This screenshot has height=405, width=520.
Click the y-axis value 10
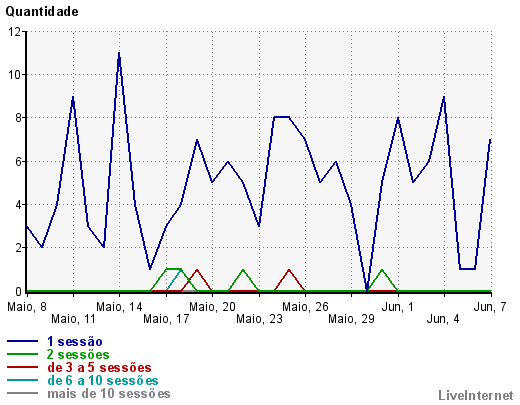(x=15, y=75)
